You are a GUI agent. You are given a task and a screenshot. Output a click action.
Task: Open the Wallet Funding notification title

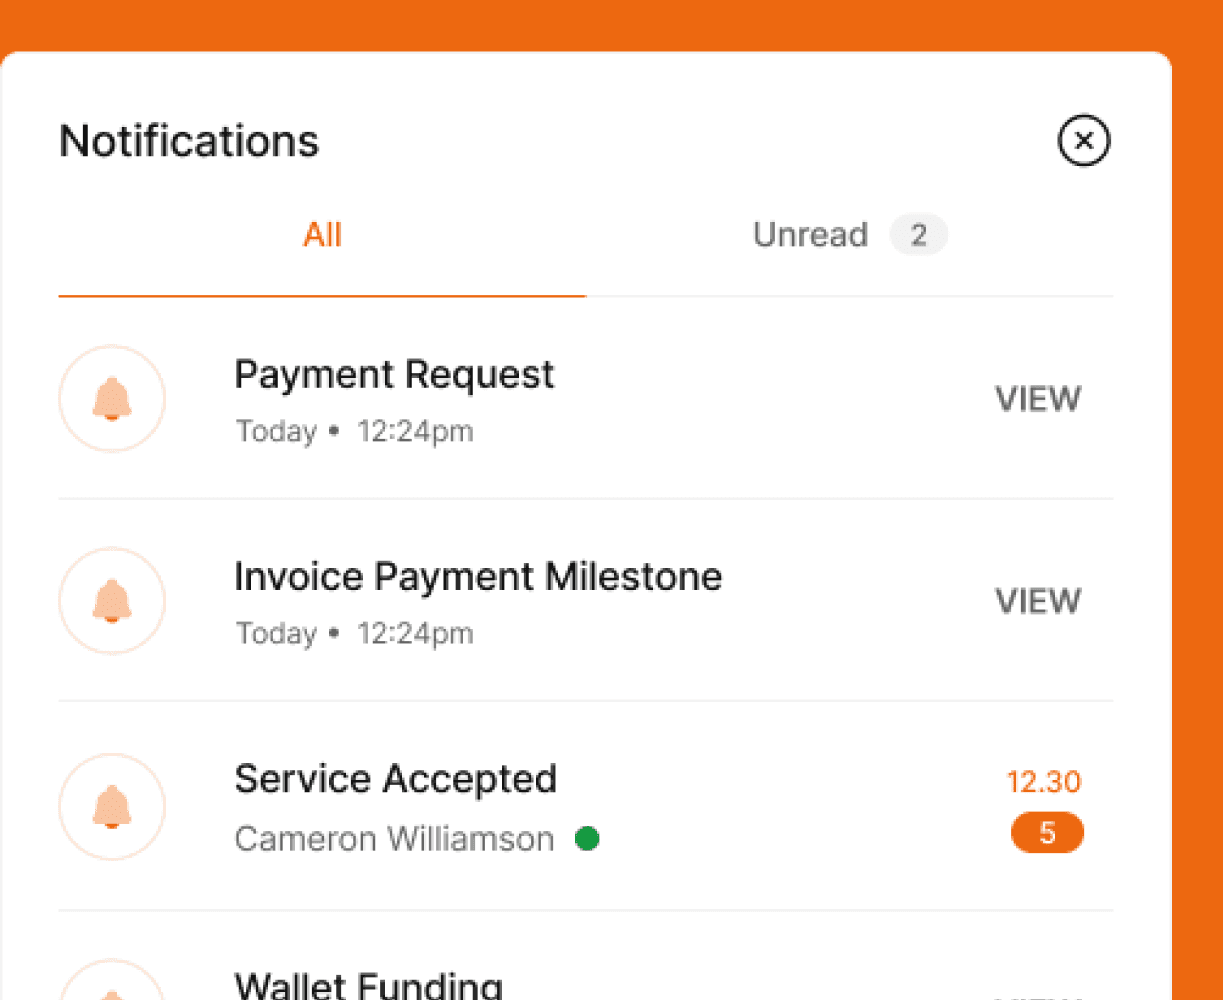(x=368, y=985)
